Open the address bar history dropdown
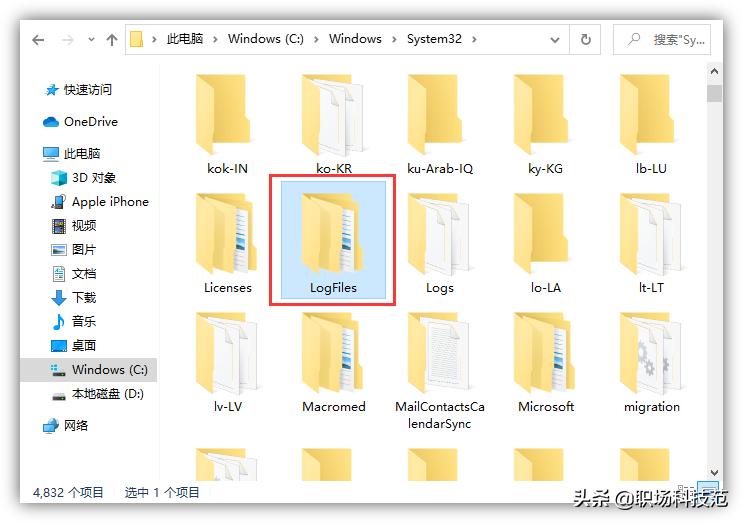The height and width of the screenshot is (523, 743). [x=554, y=40]
